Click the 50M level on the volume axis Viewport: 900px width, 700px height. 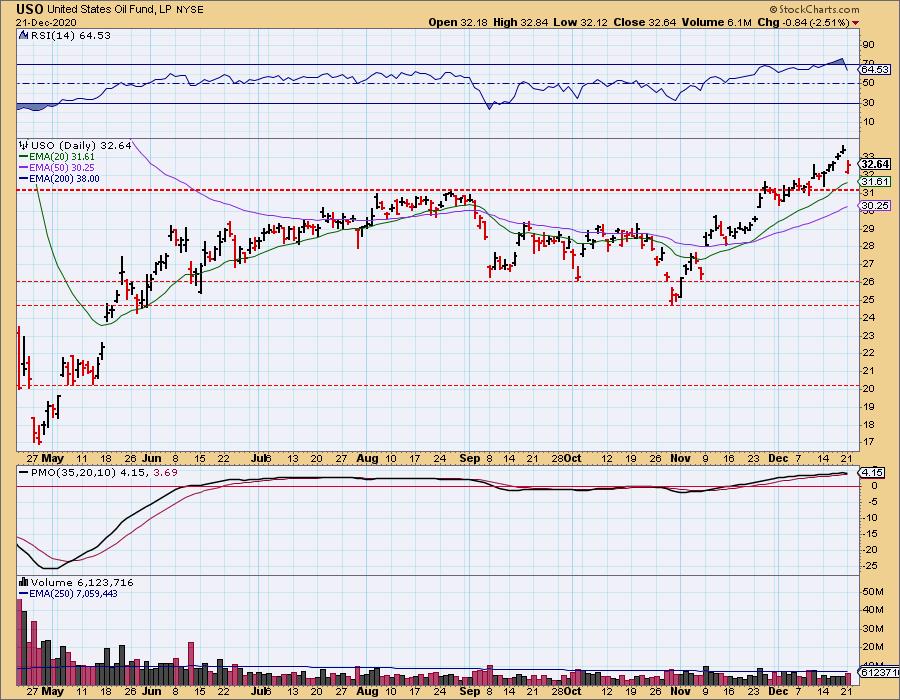tap(872, 592)
